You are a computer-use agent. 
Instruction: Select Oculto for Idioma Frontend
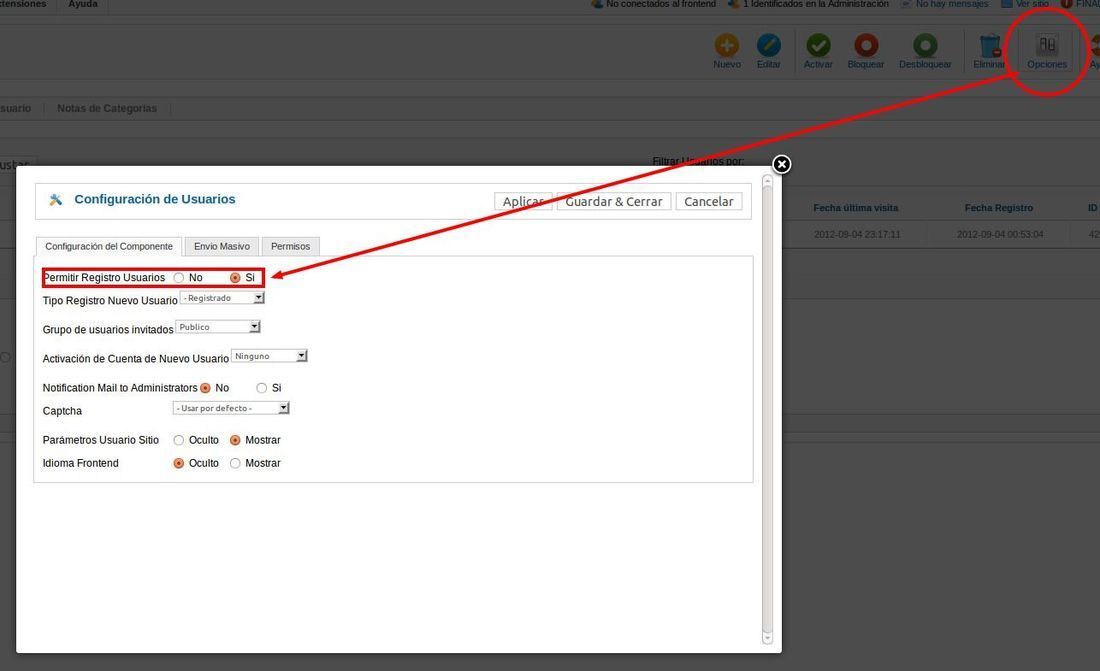tap(179, 463)
